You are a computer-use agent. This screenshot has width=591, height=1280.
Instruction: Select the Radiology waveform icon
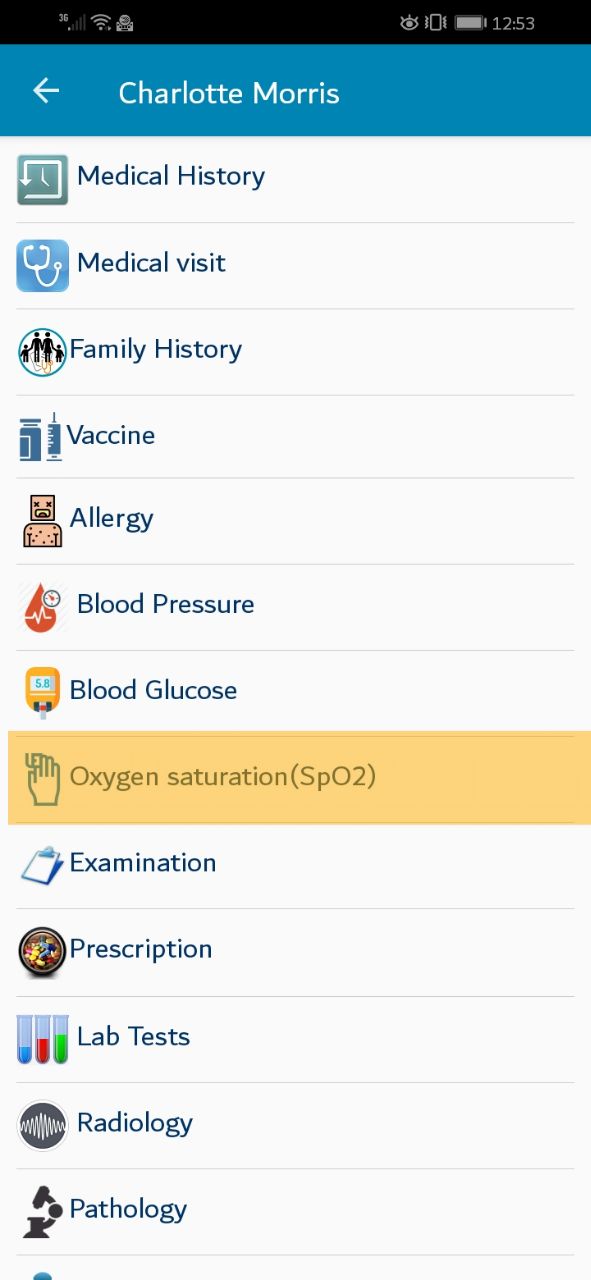[42, 1125]
